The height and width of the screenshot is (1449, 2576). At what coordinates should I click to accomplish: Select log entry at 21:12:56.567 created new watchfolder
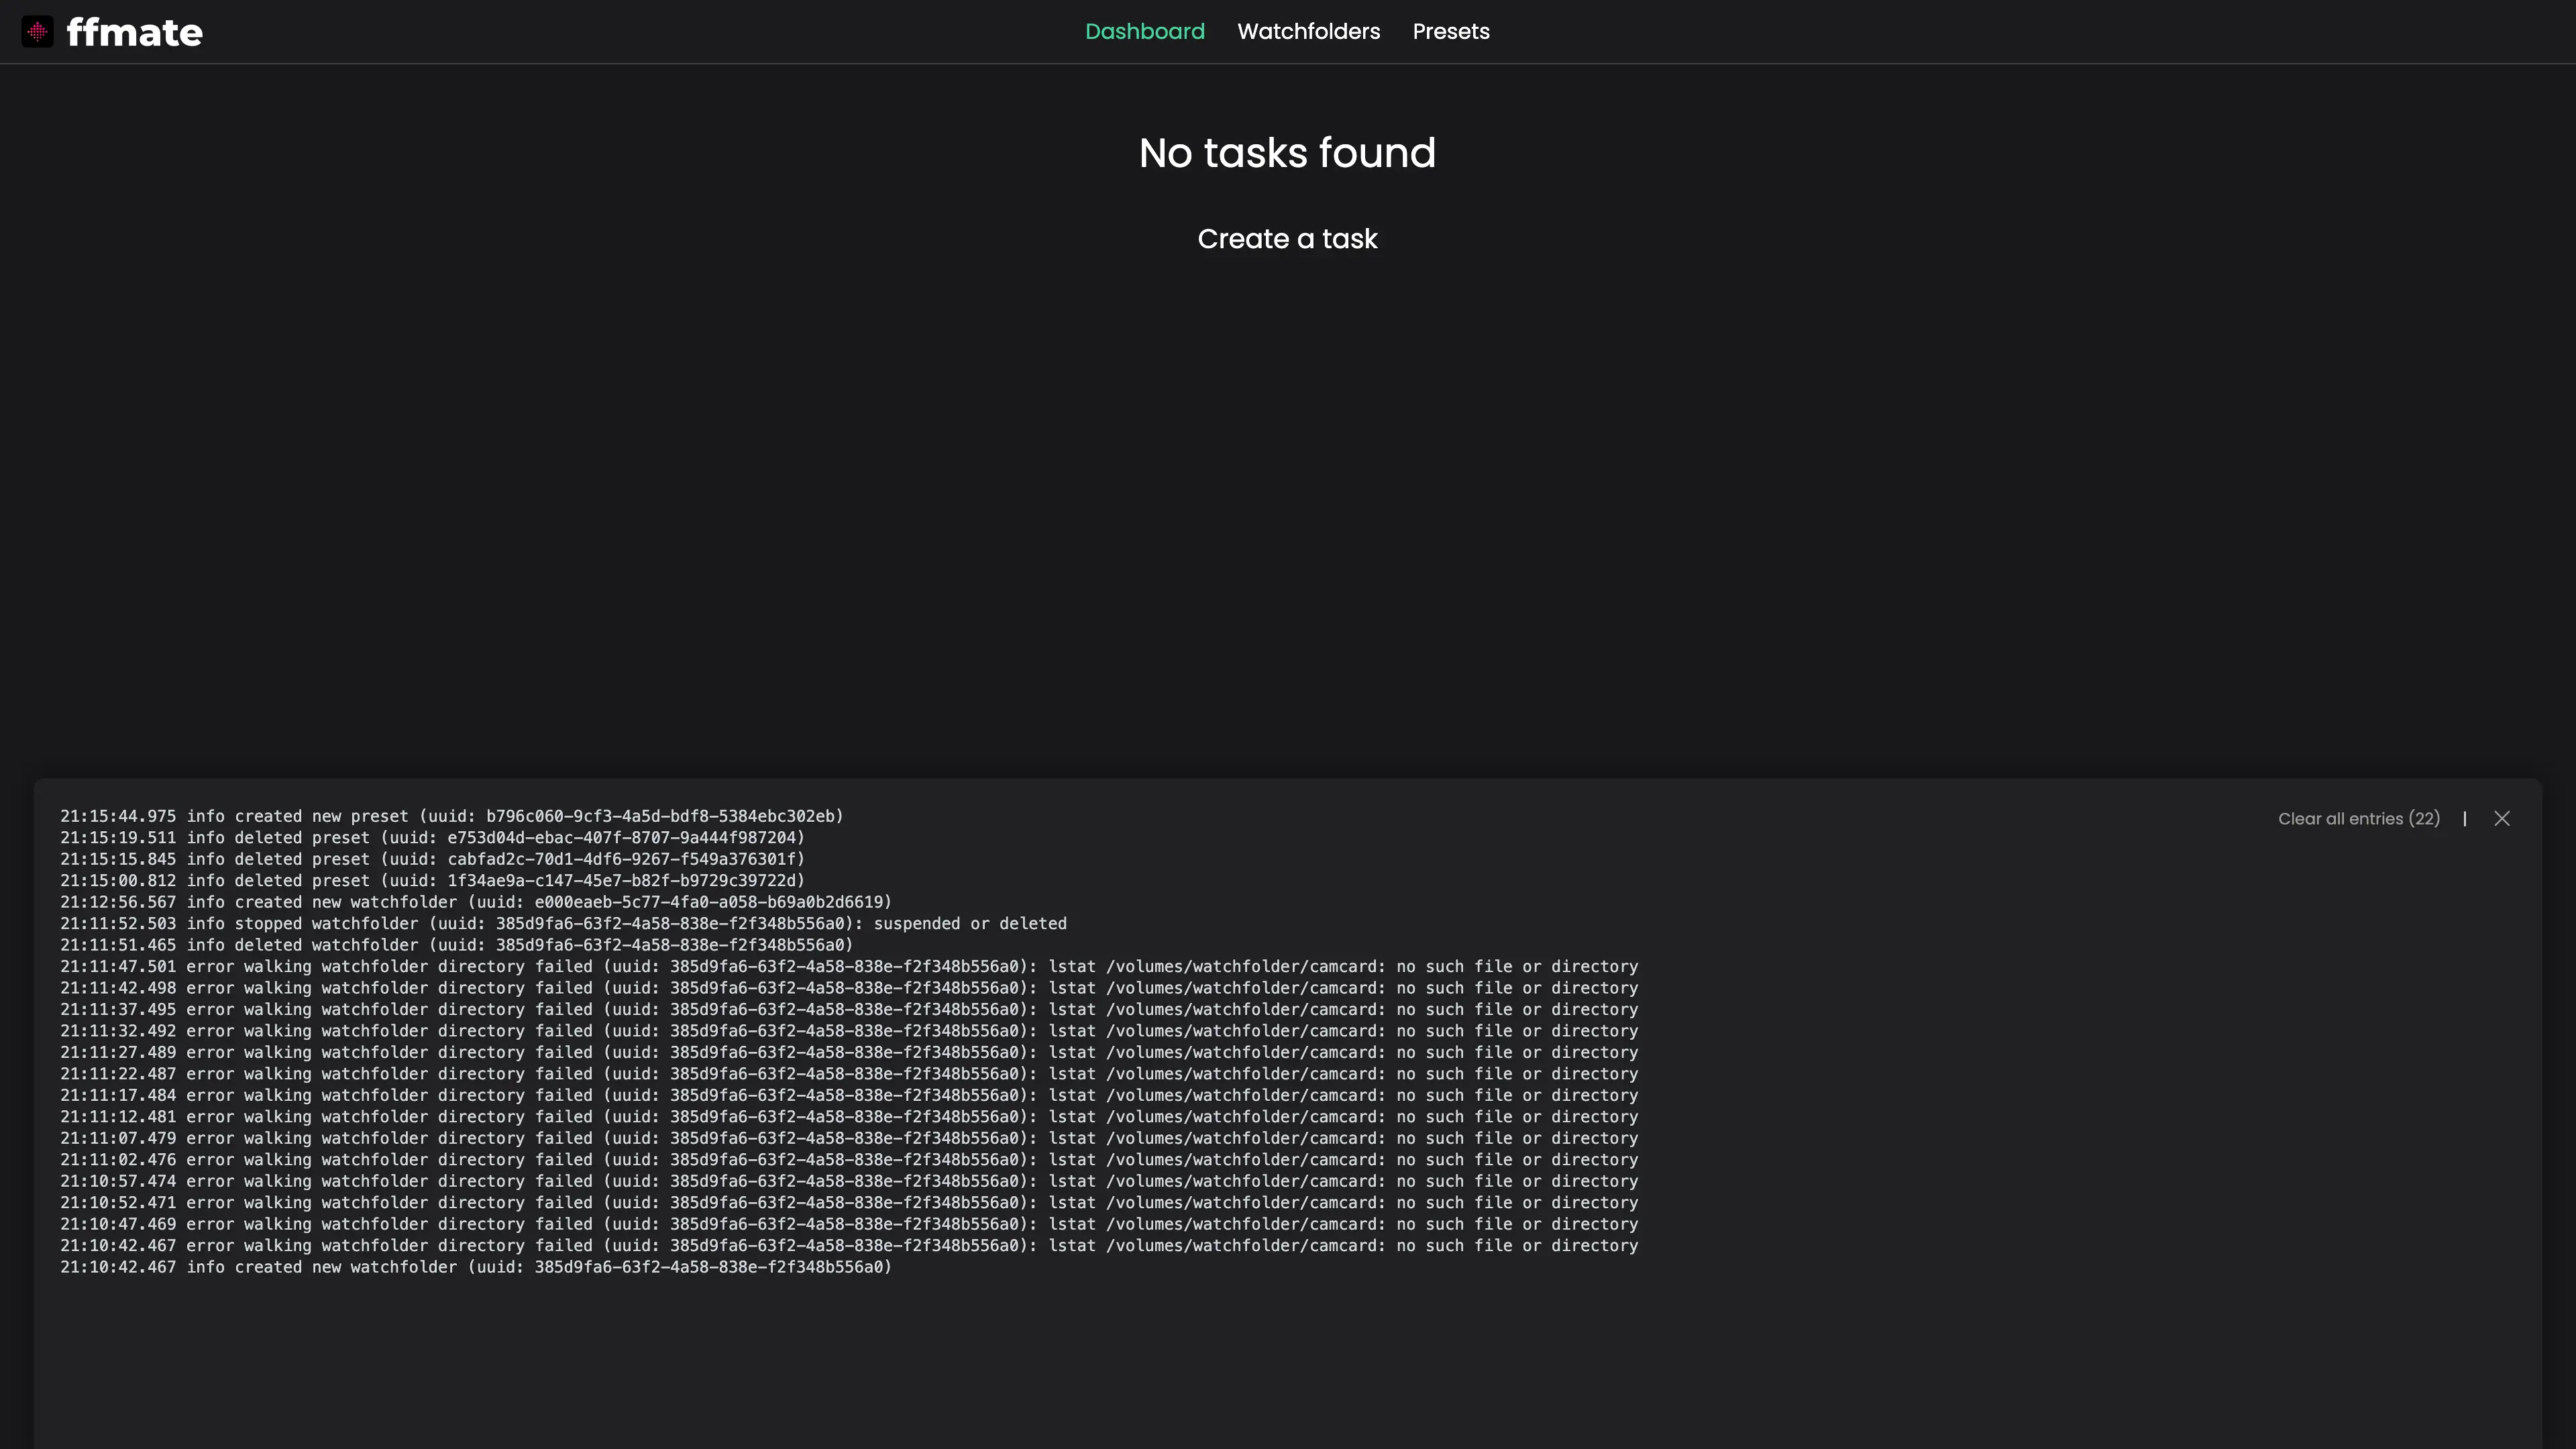click(476, 903)
